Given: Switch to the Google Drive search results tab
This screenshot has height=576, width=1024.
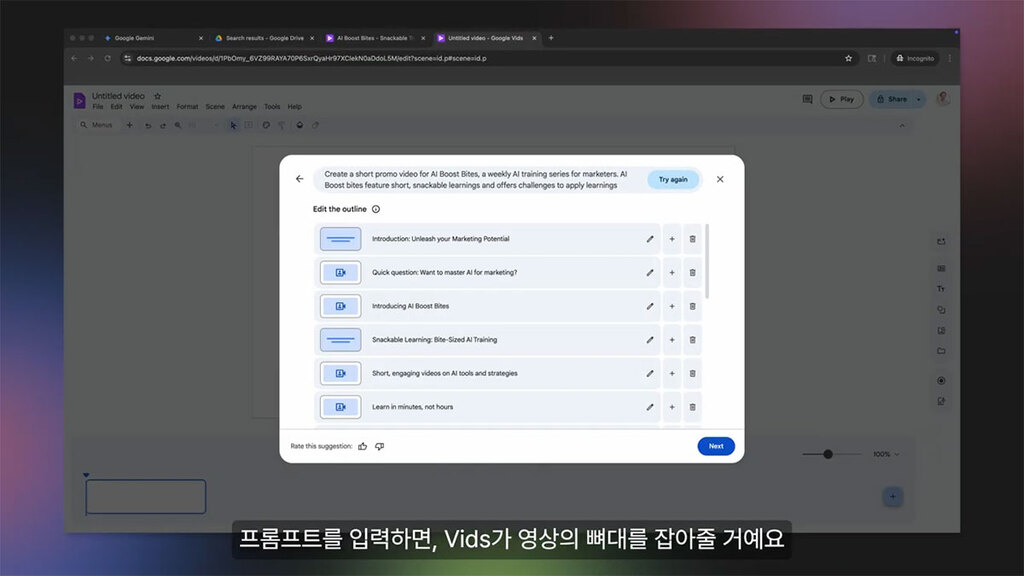Looking at the screenshot, I should 264,38.
